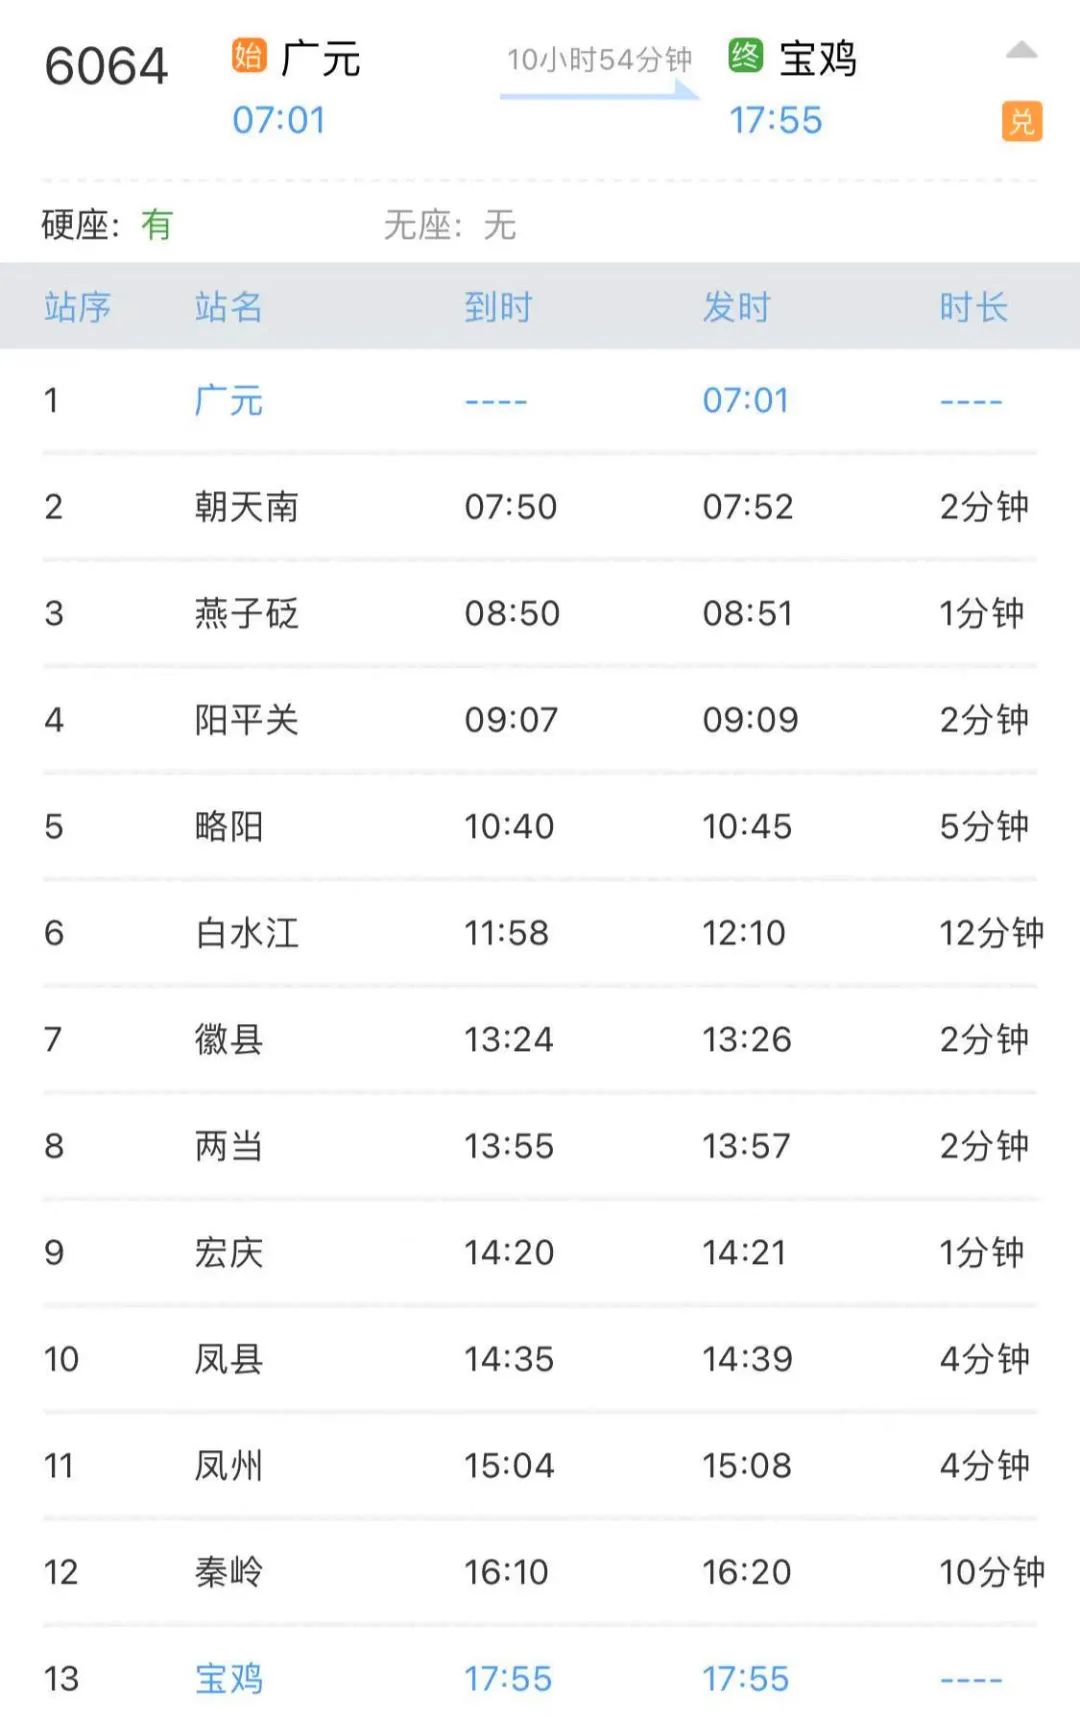The height and width of the screenshot is (1718, 1080).
Task: Open the 广元 station link in row 1
Action: [x=228, y=401]
